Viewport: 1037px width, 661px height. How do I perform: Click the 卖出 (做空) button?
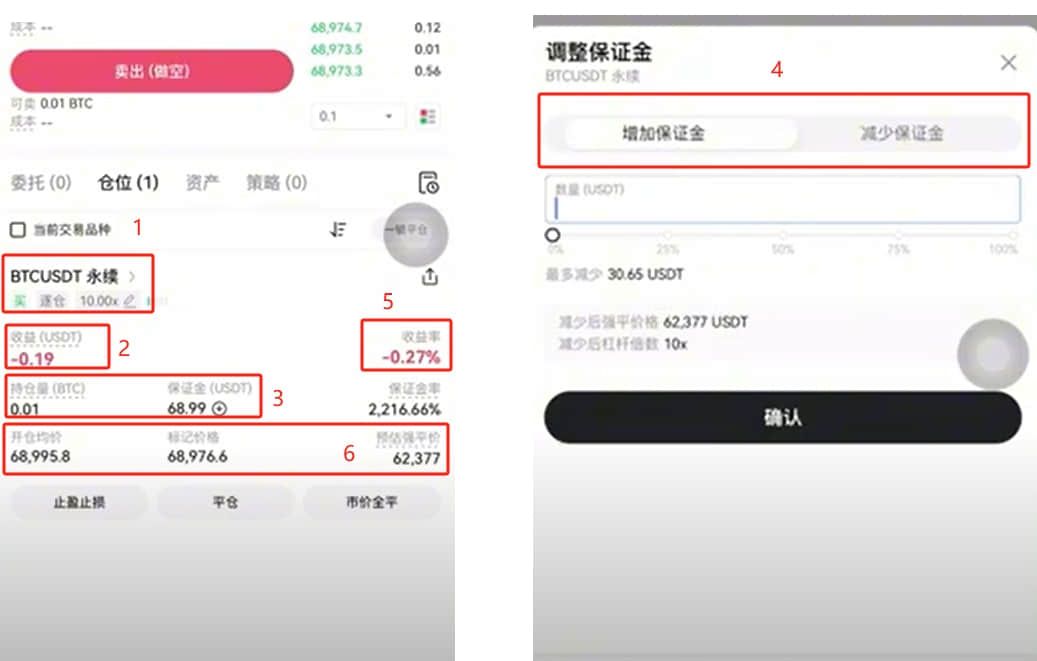151,71
